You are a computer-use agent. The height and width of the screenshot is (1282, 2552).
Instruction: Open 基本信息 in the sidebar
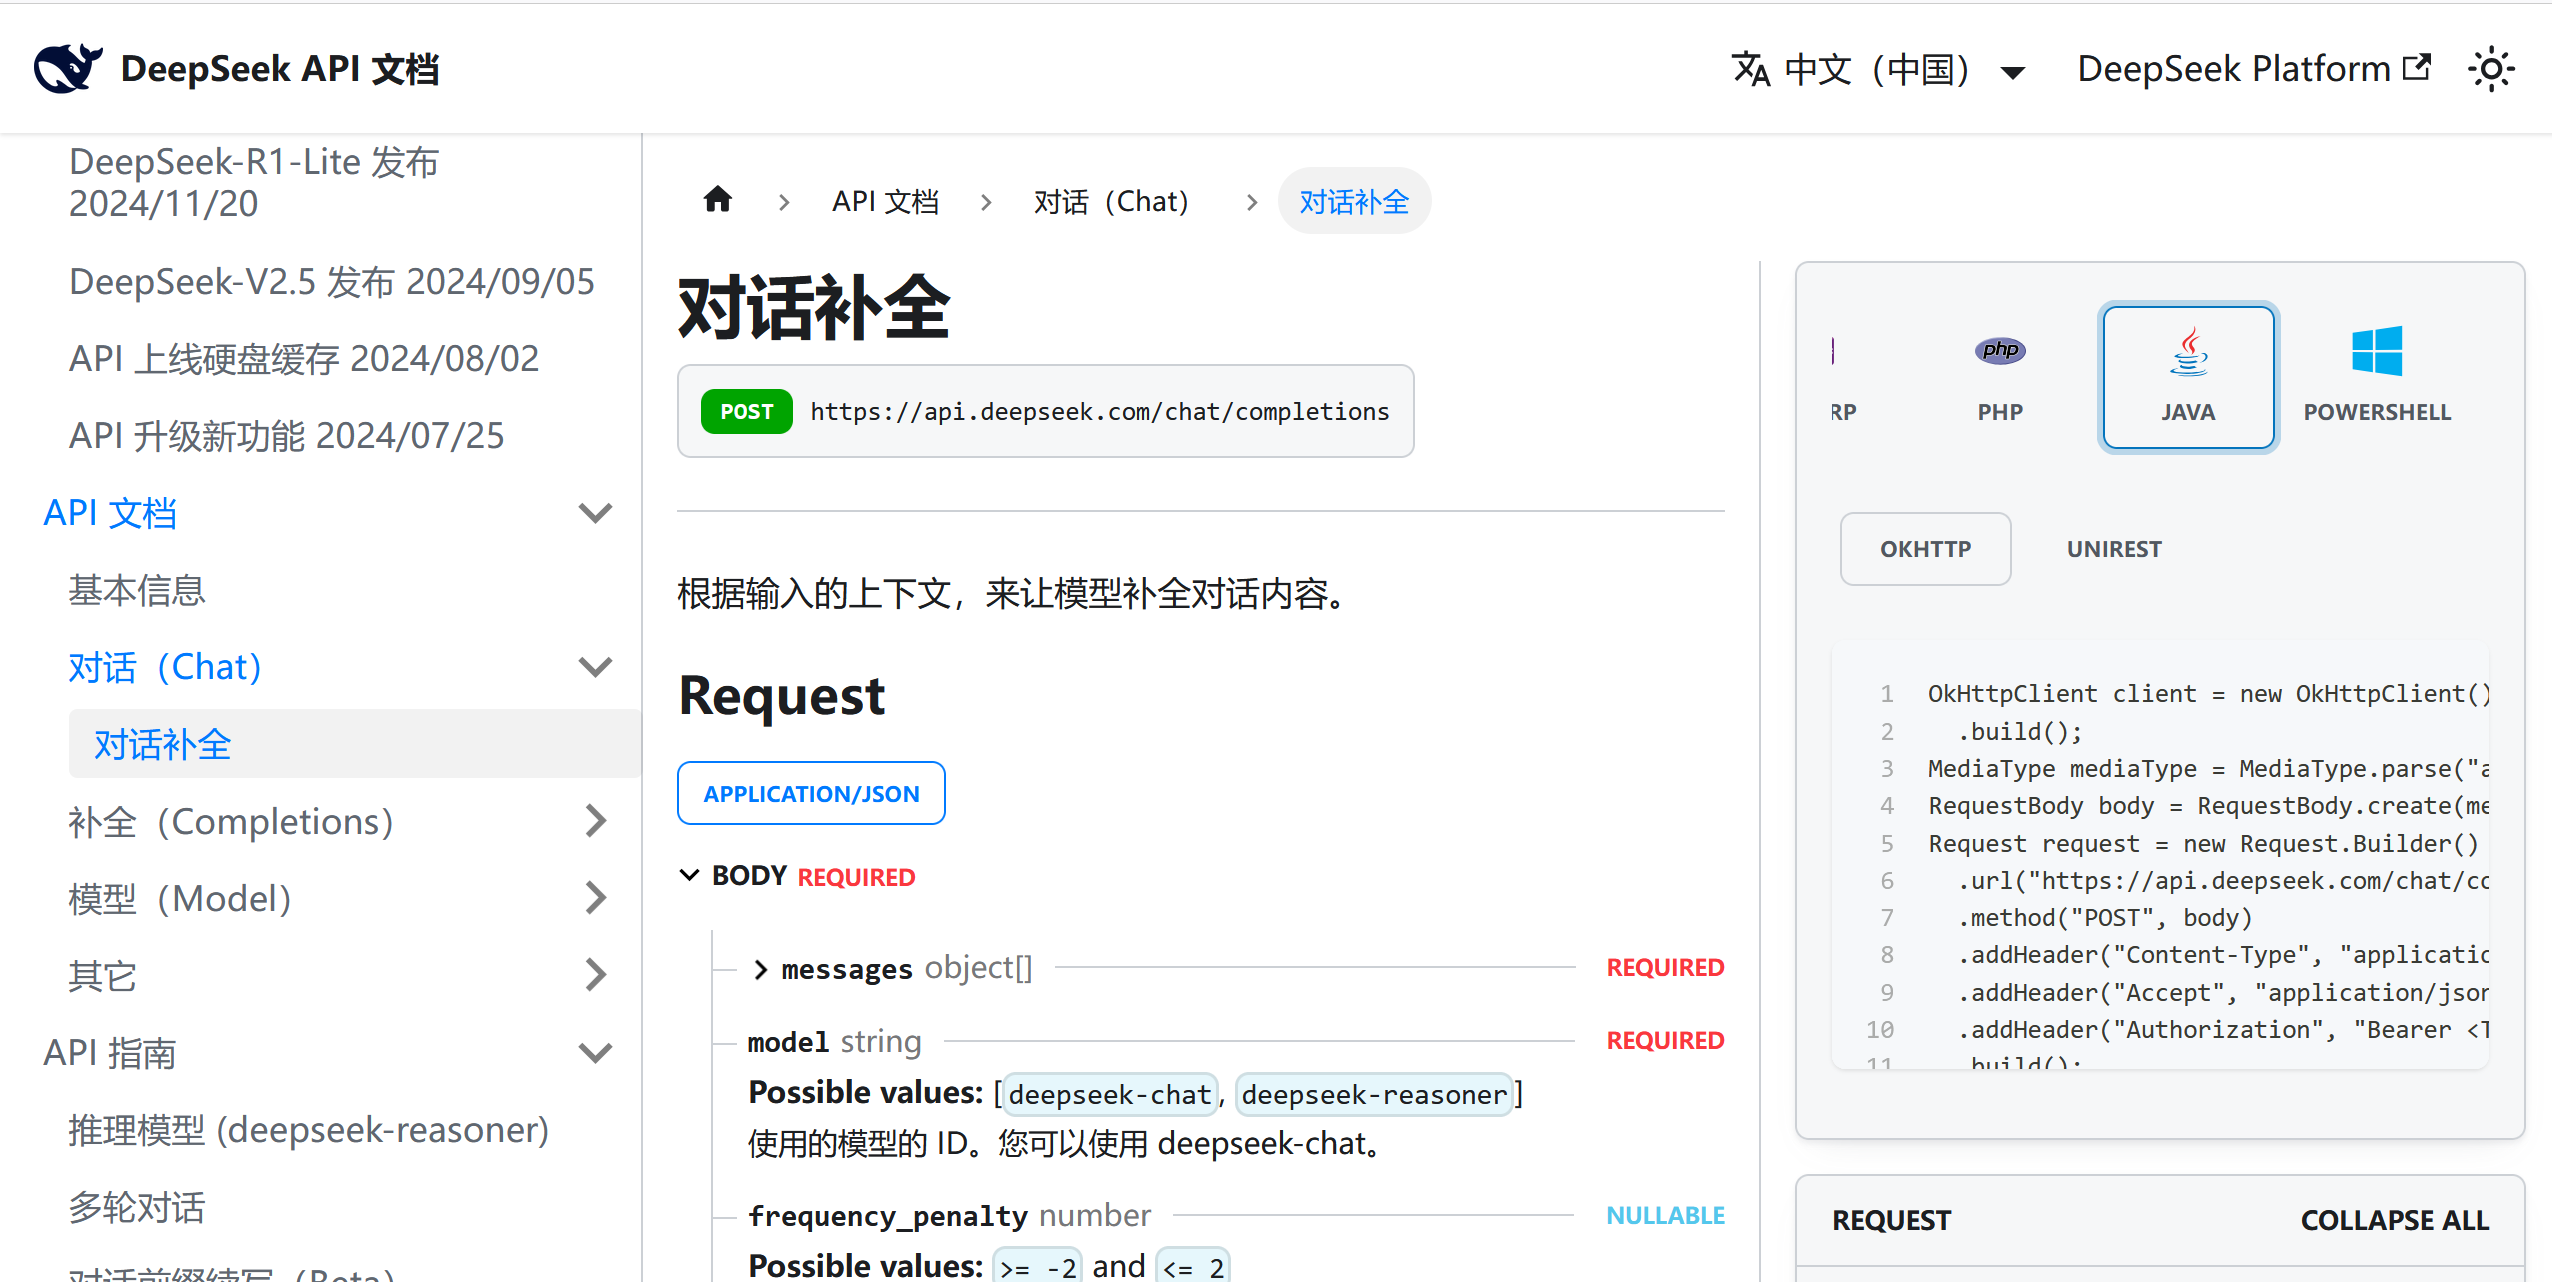click(137, 590)
